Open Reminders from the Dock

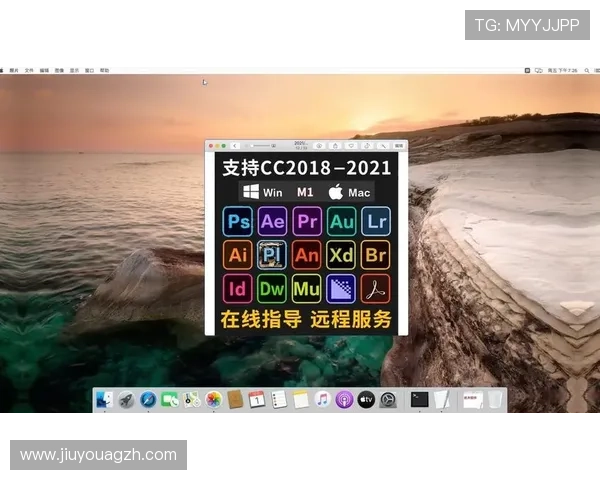coord(279,400)
